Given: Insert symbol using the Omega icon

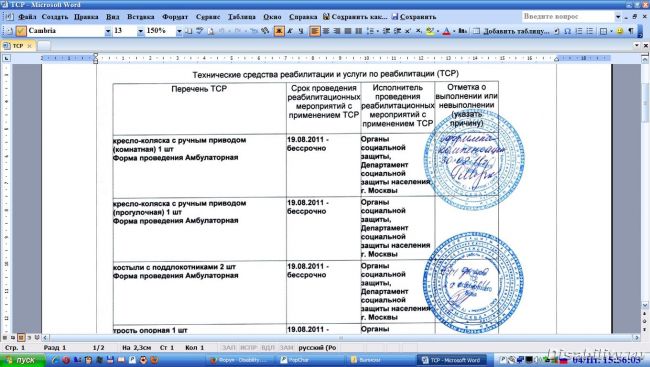Looking at the screenshot, I should click(x=568, y=31).
